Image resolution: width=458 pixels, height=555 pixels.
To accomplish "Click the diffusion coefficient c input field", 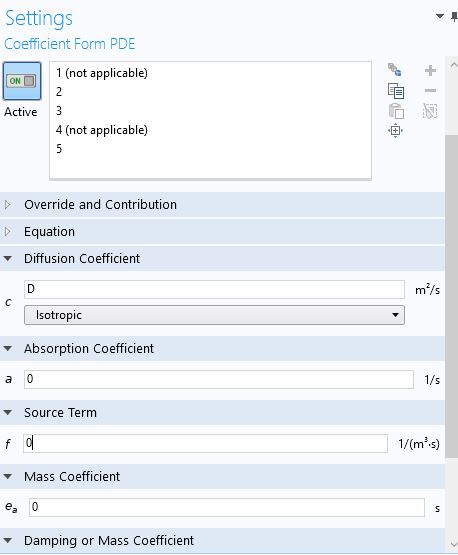I will (x=214, y=290).
